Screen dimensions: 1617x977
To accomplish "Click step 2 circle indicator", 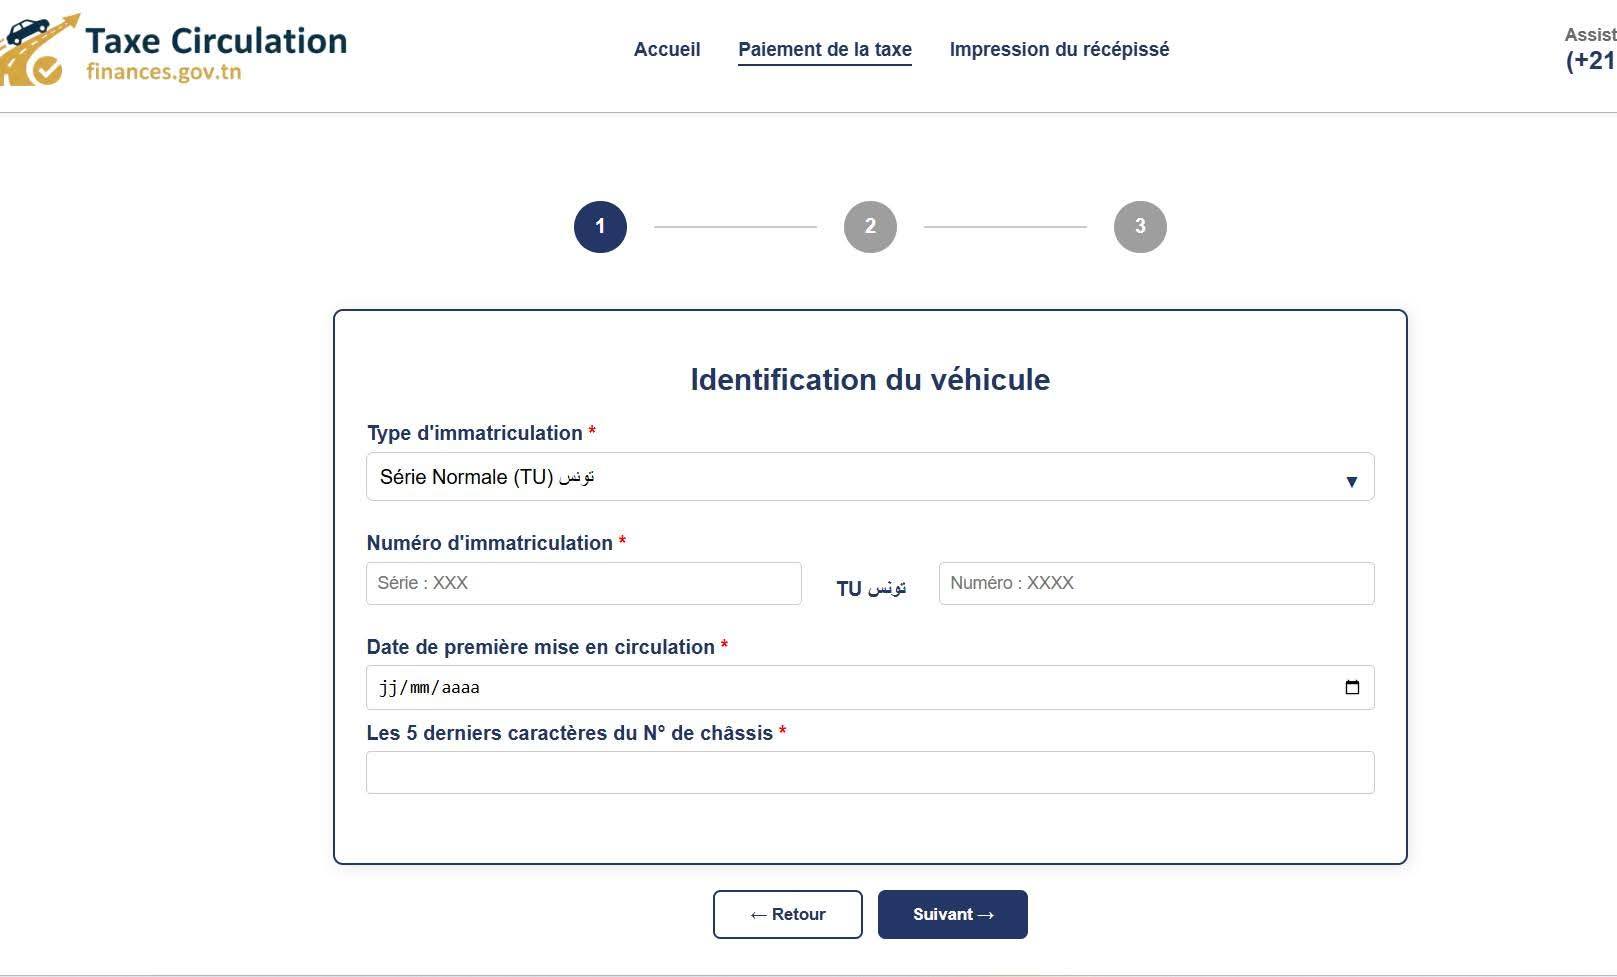I will click(x=870, y=227).
